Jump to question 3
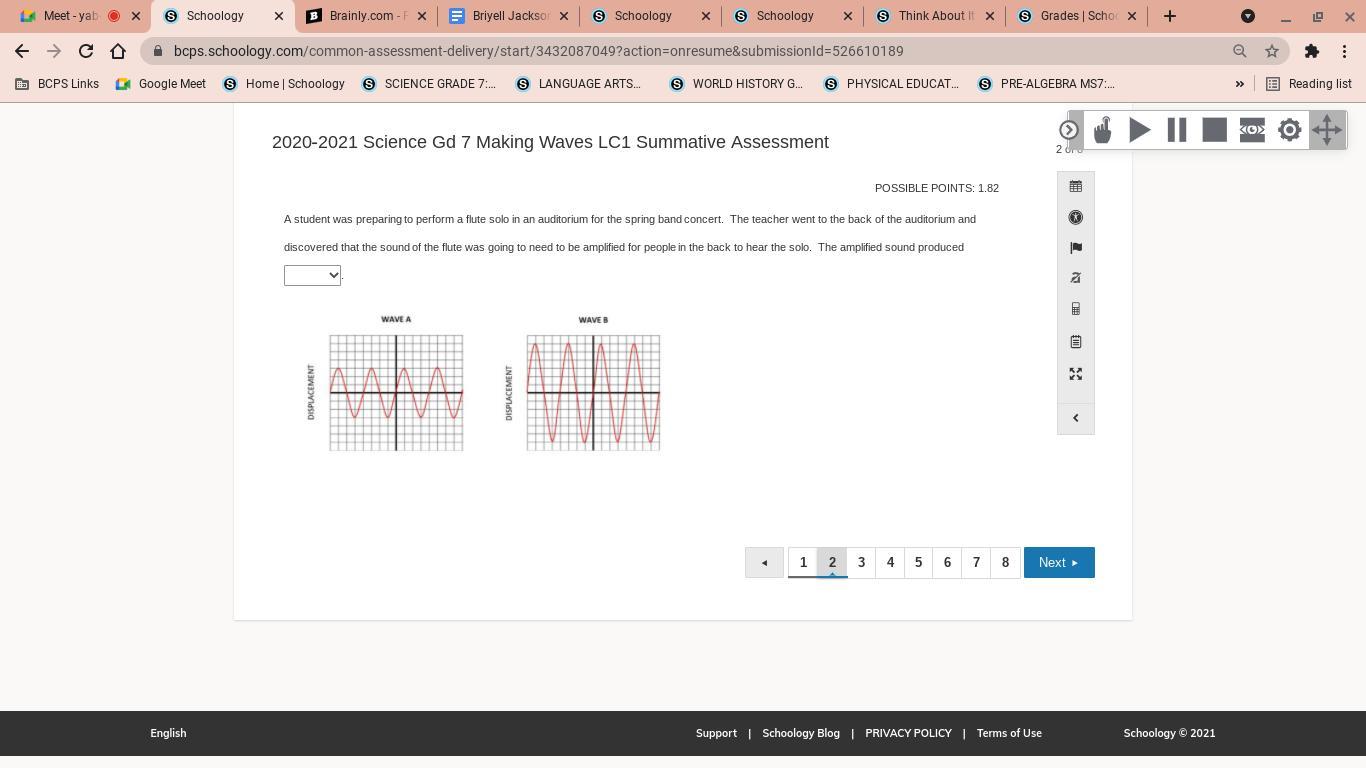This screenshot has height=768, width=1366. (x=861, y=562)
